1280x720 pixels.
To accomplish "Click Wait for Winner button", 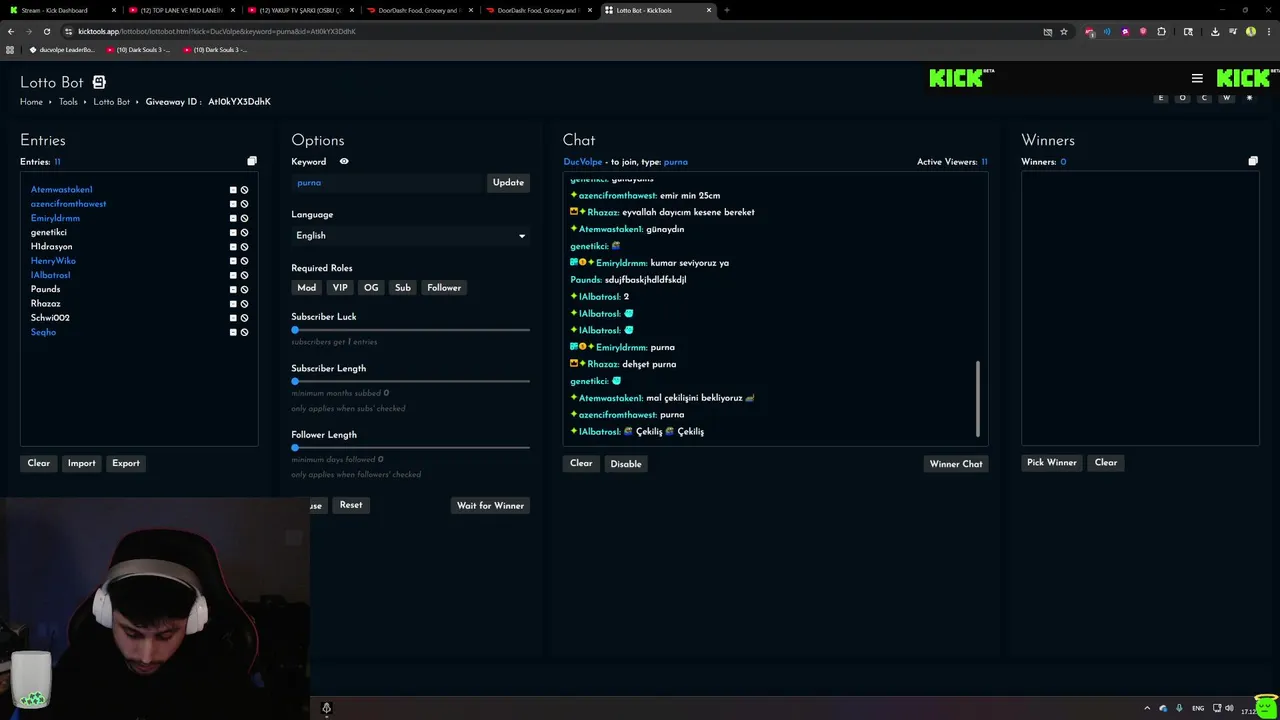I will (x=490, y=506).
